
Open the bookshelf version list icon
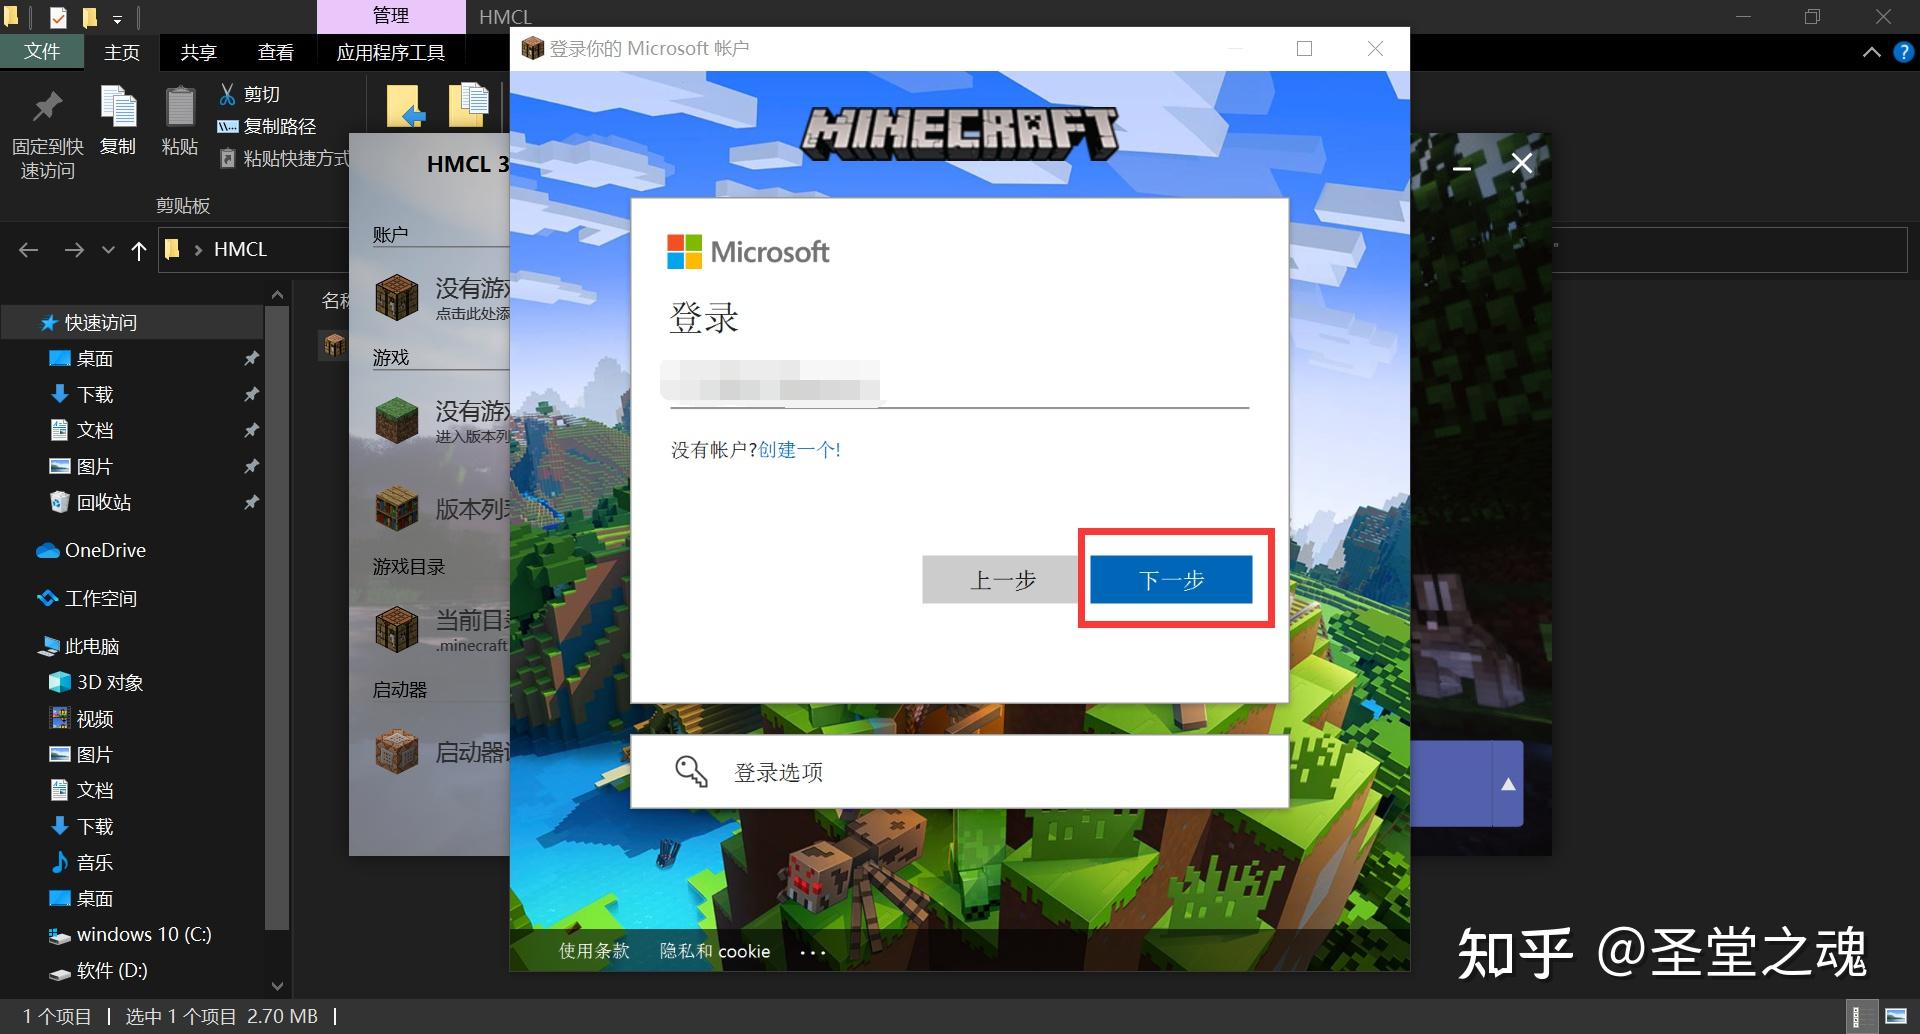[x=397, y=508]
